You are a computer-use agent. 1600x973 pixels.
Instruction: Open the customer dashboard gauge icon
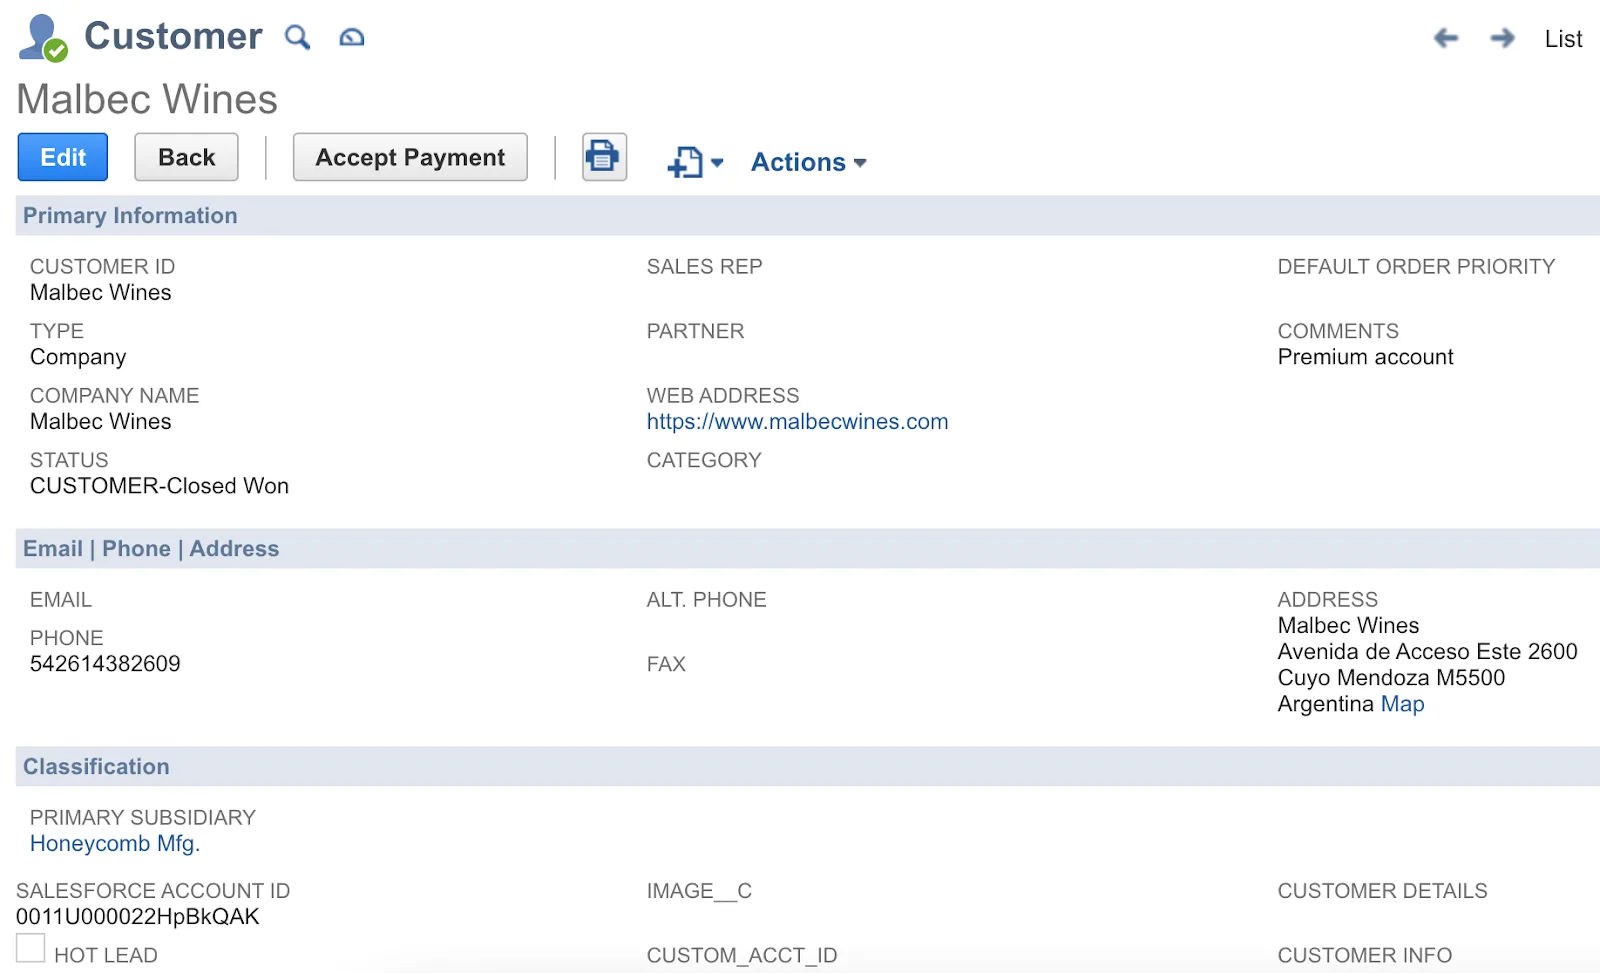(x=351, y=36)
